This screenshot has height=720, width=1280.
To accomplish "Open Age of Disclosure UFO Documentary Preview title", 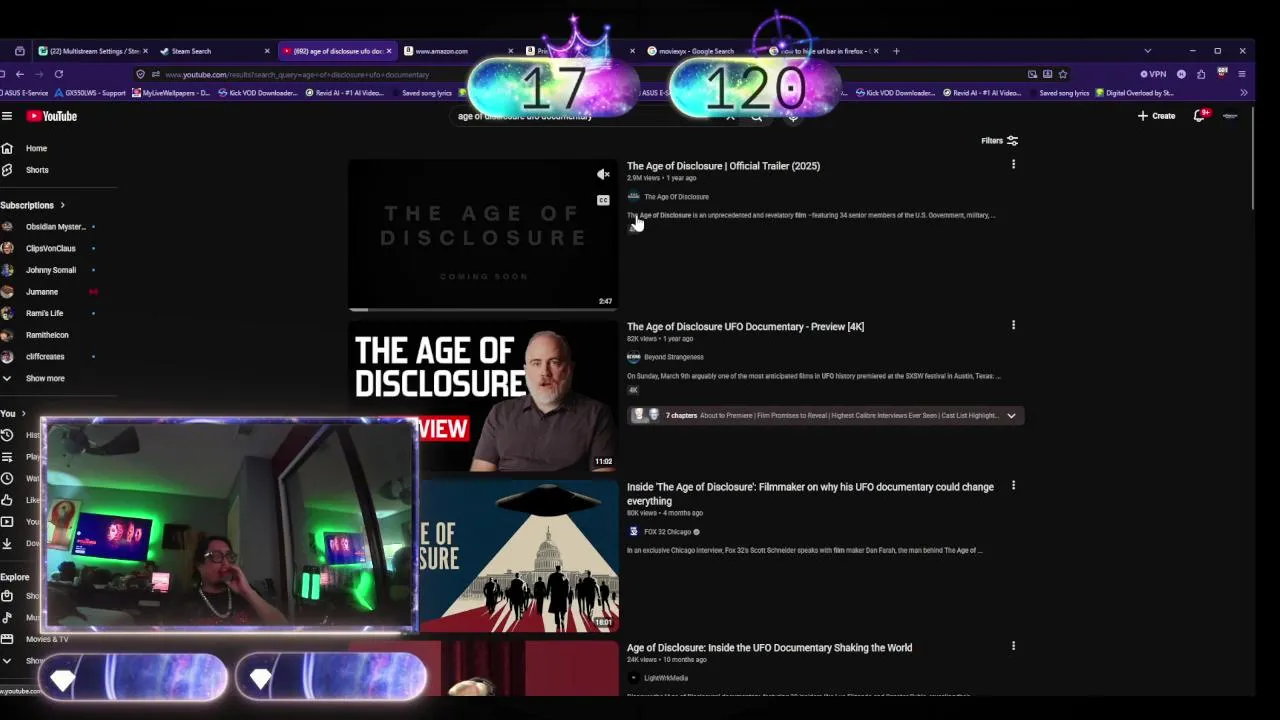I will click(x=745, y=327).
